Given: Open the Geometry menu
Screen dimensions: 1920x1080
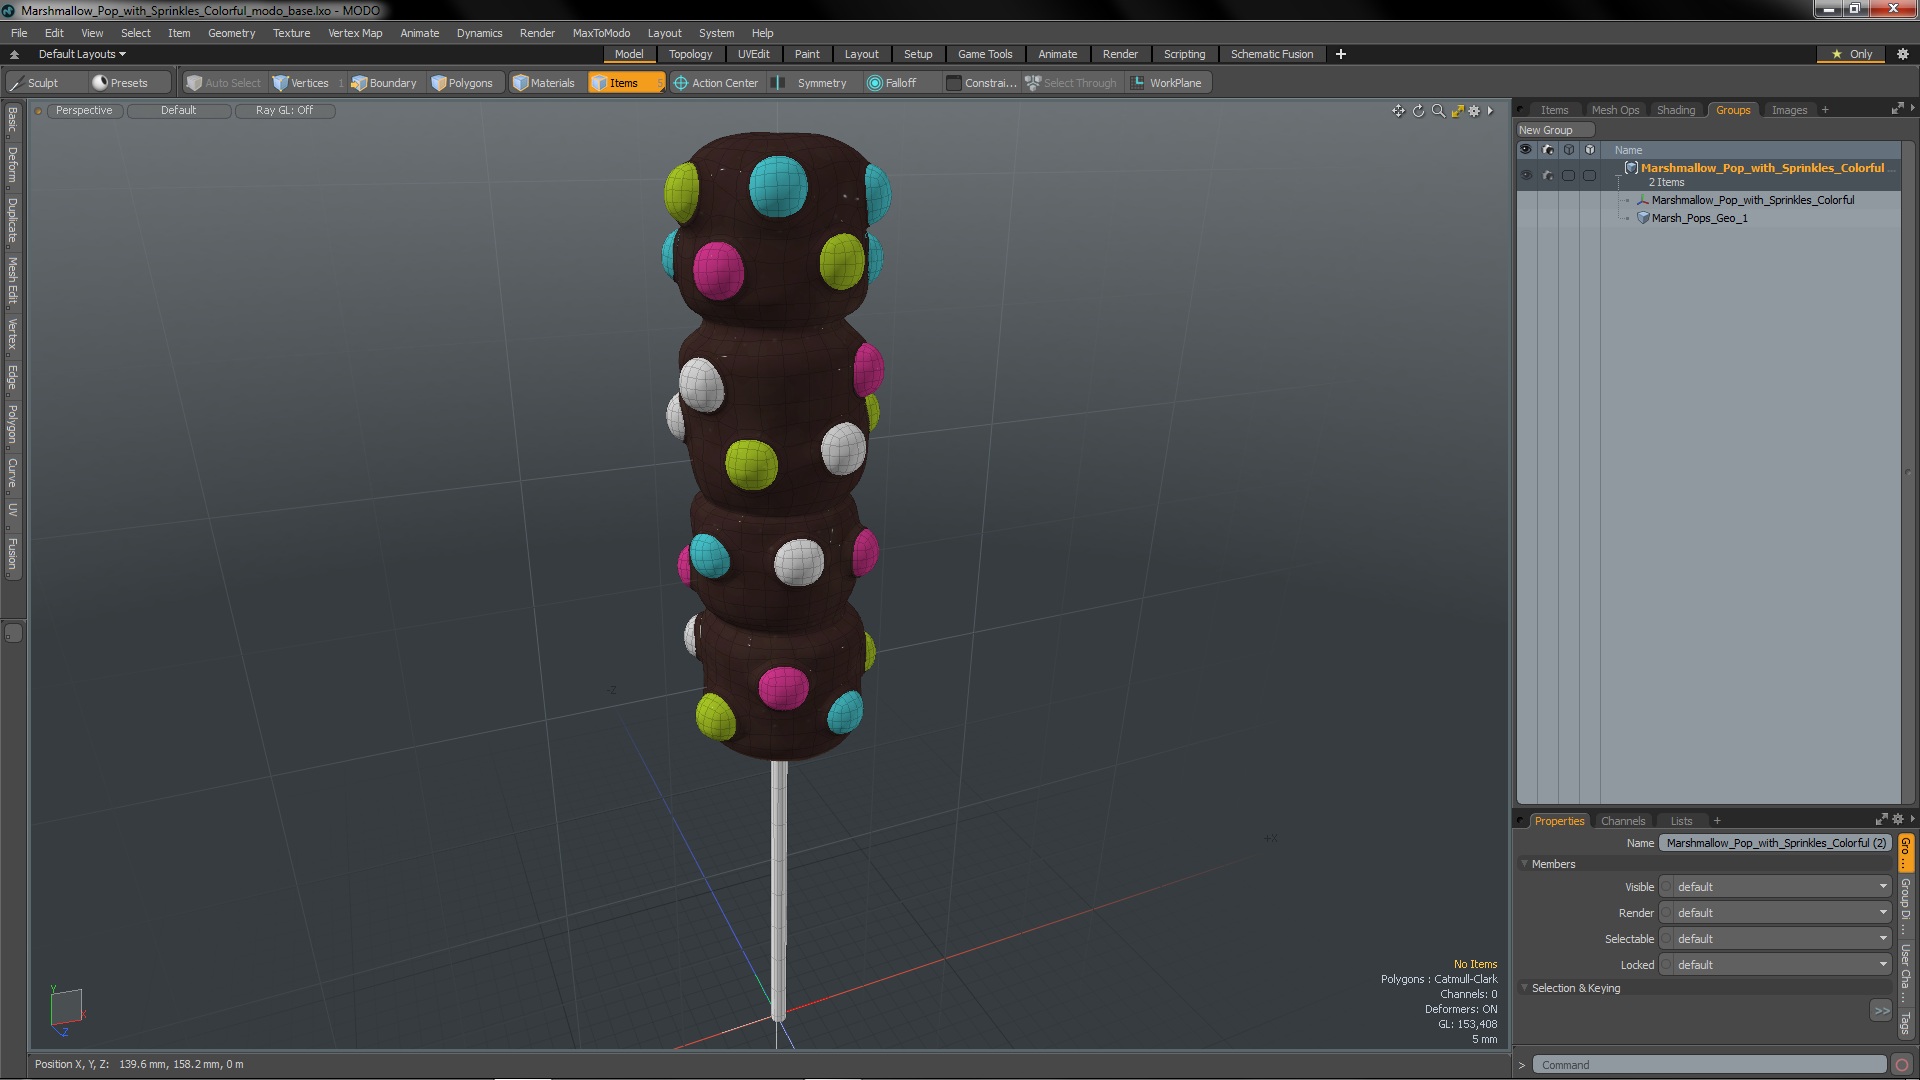Looking at the screenshot, I should pos(231,33).
